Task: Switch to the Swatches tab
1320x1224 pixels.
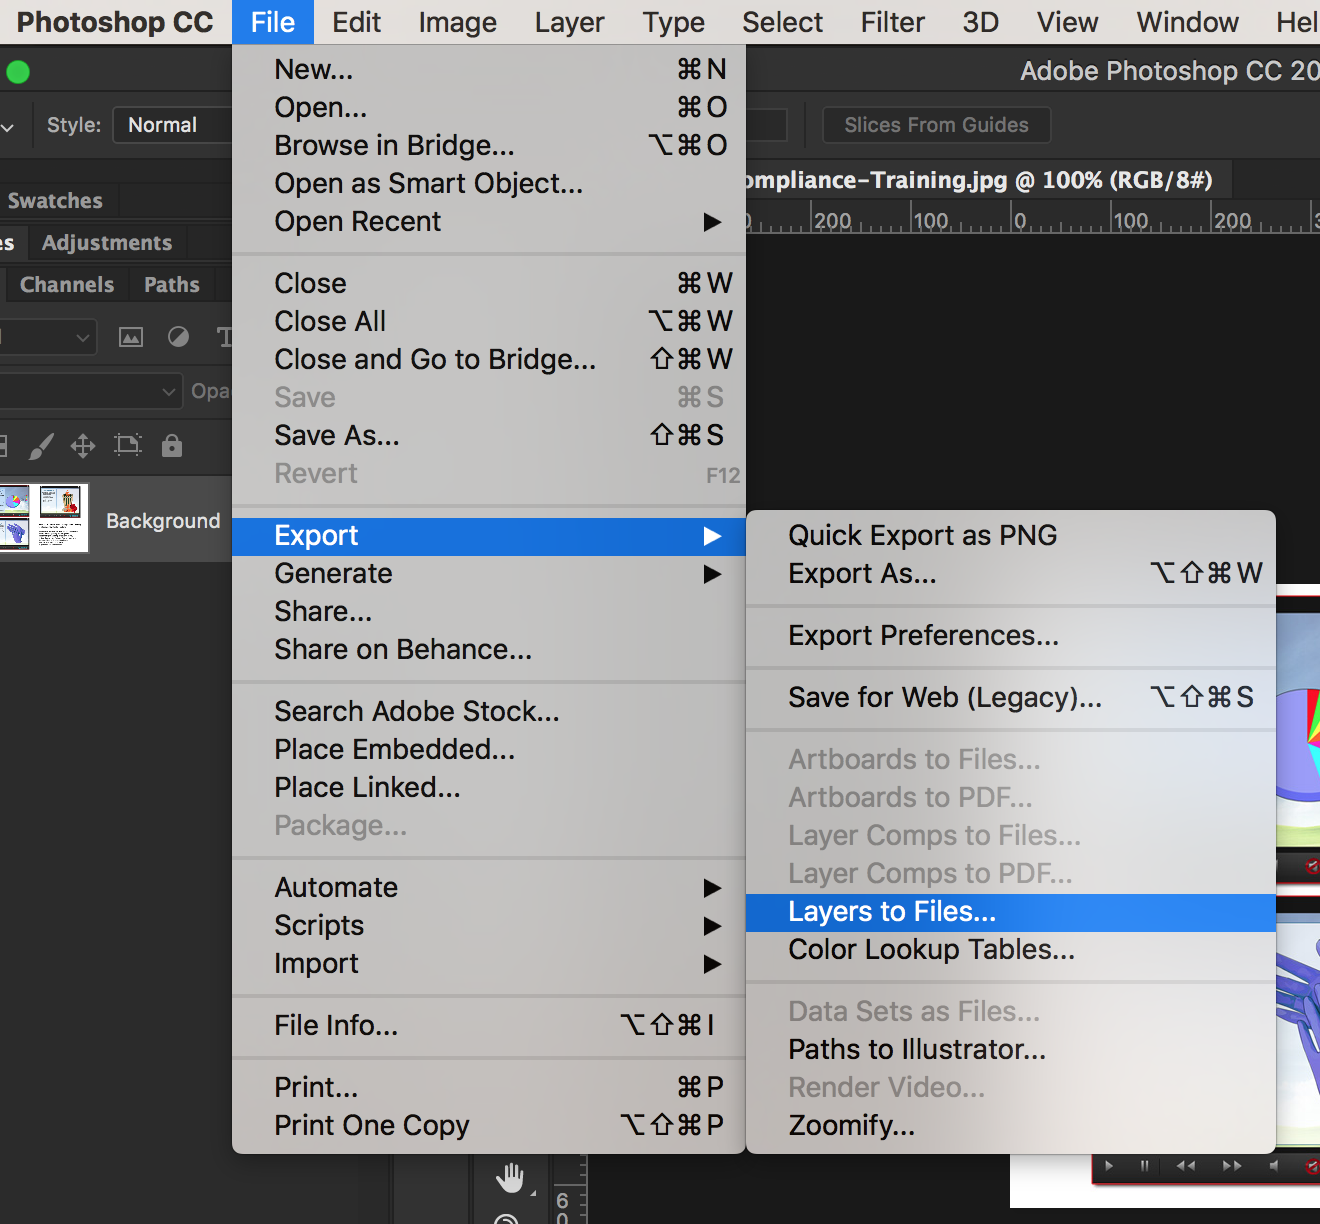Action: coord(55,201)
